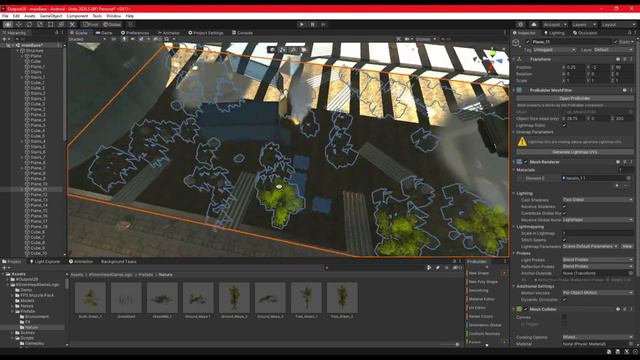This screenshot has height=360, width=640.
Task: Toggle scene audio icon in scene toolbar
Action: point(133,39)
